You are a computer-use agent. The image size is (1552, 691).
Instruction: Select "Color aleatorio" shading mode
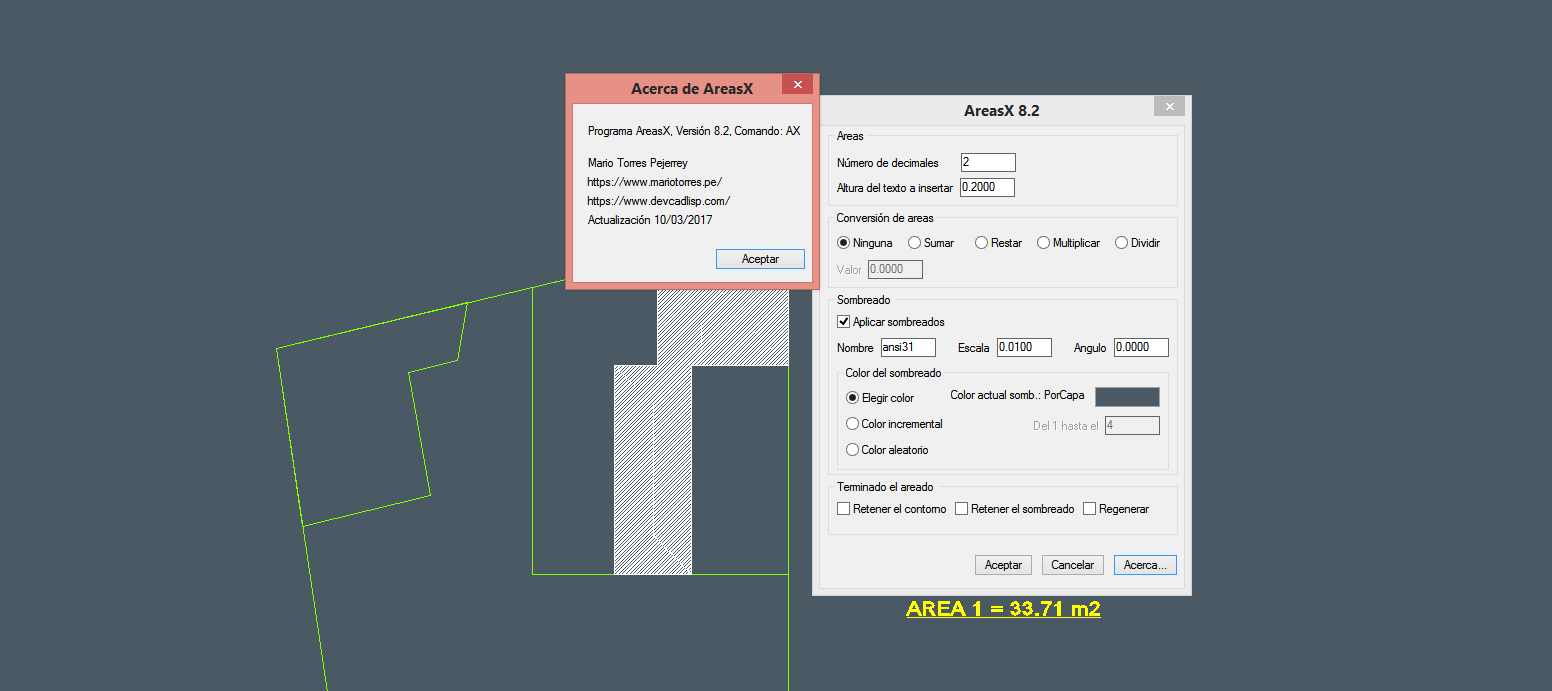[x=852, y=449]
